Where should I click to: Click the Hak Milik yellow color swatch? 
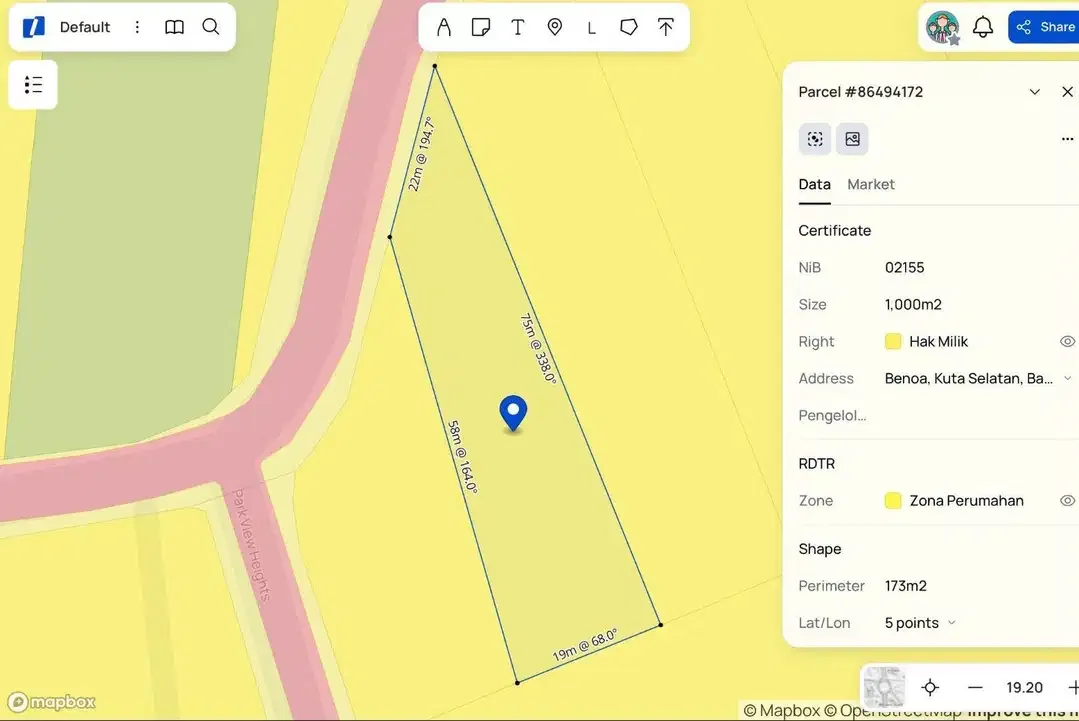893,341
